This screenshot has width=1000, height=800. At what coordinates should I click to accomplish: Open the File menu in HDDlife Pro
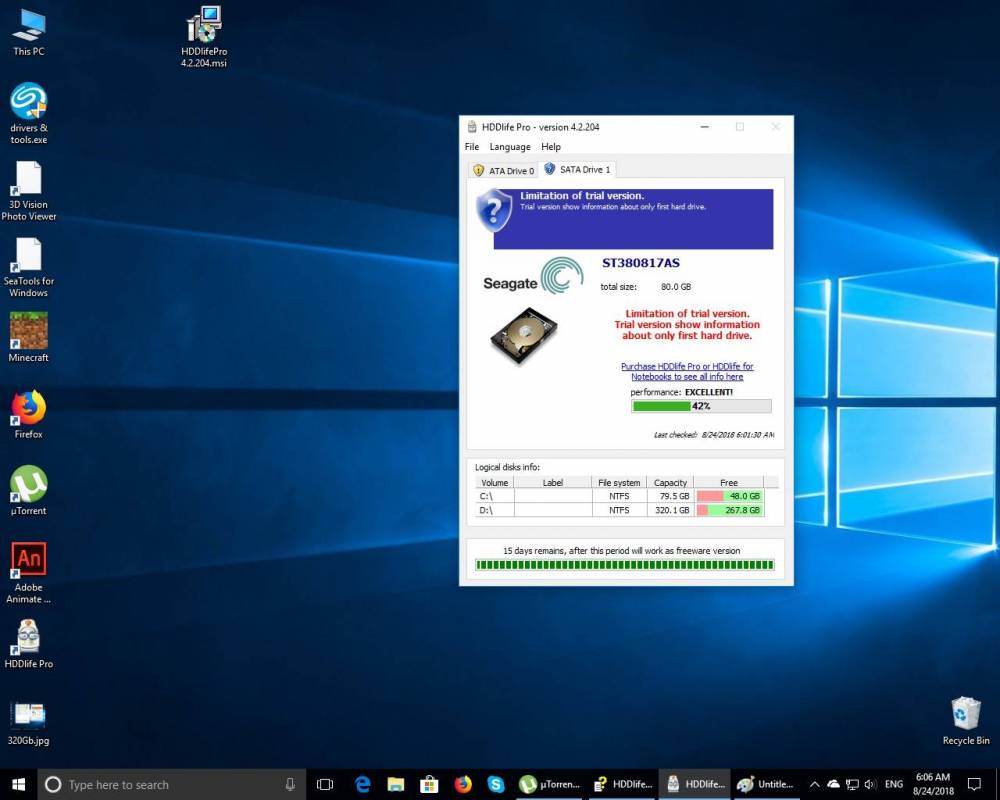tap(471, 147)
